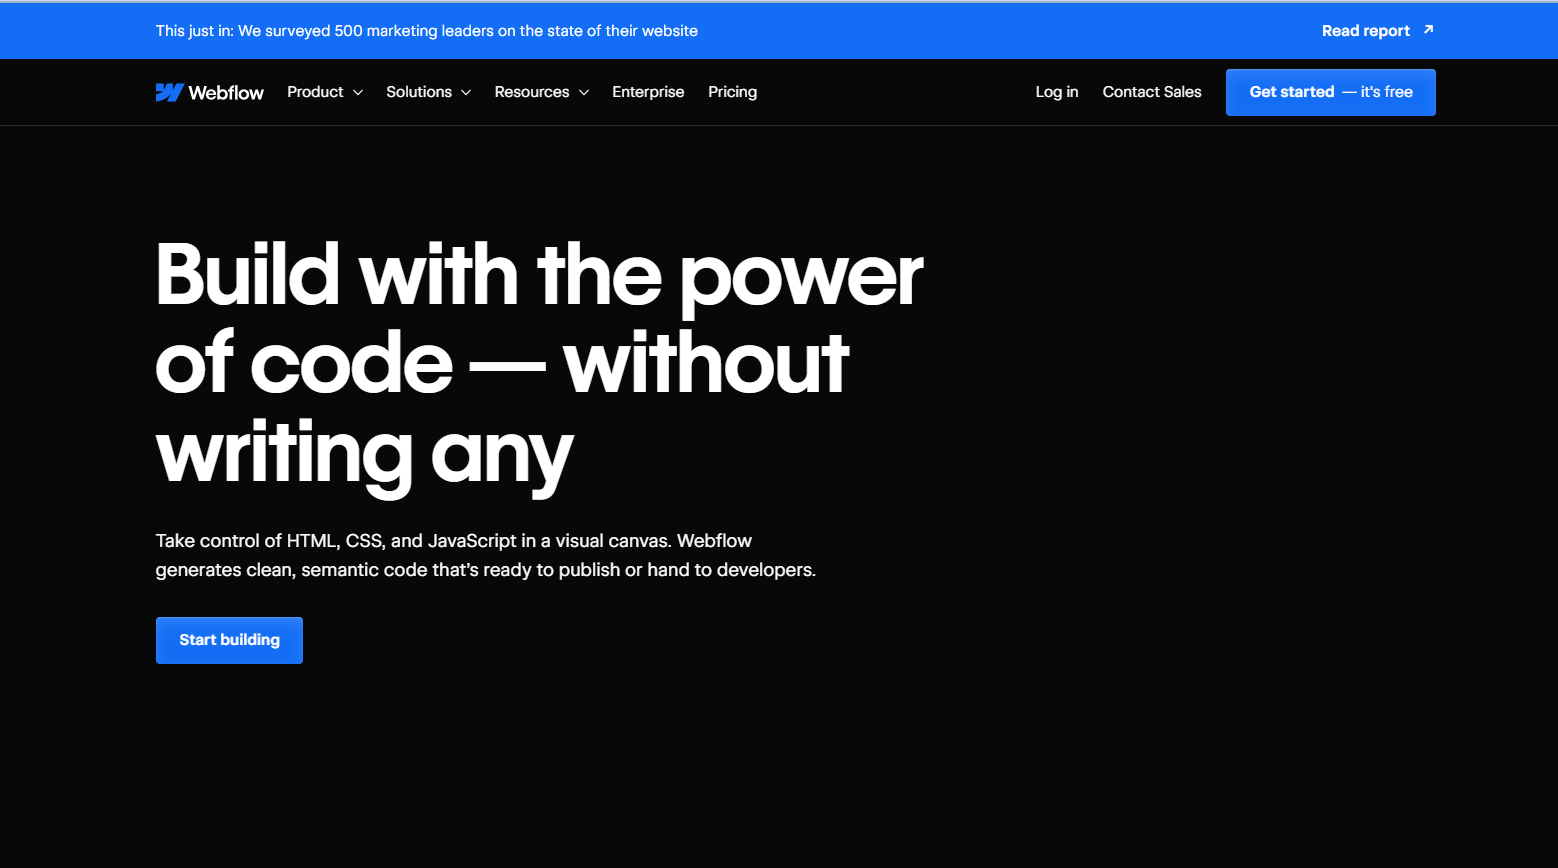Click the Resources dropdown chevron
Screen dimensions: 1558x868
pyautogui.click(x=585, y=92)
